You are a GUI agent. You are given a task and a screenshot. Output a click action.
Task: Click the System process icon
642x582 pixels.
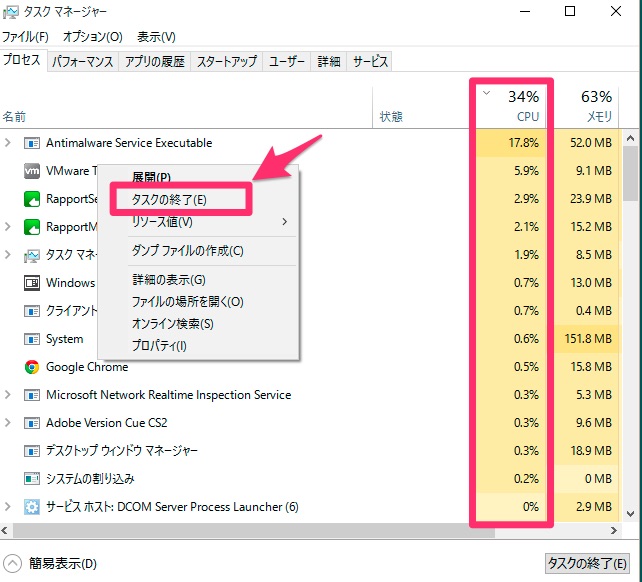pos(32,339)
